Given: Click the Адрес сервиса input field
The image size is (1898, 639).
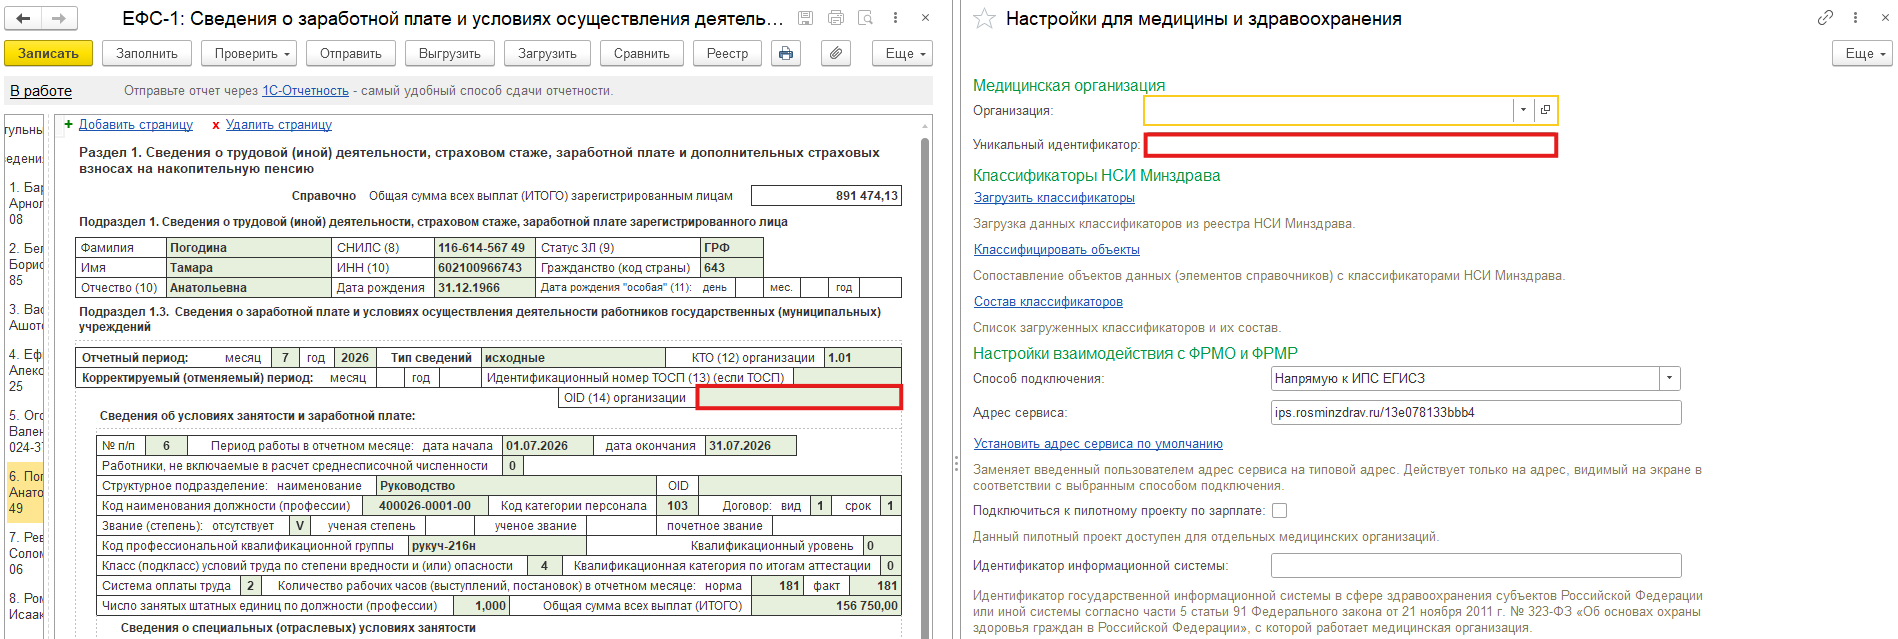Looking at the screenshot, I should pyautogui.click(x=1476, y=413).
